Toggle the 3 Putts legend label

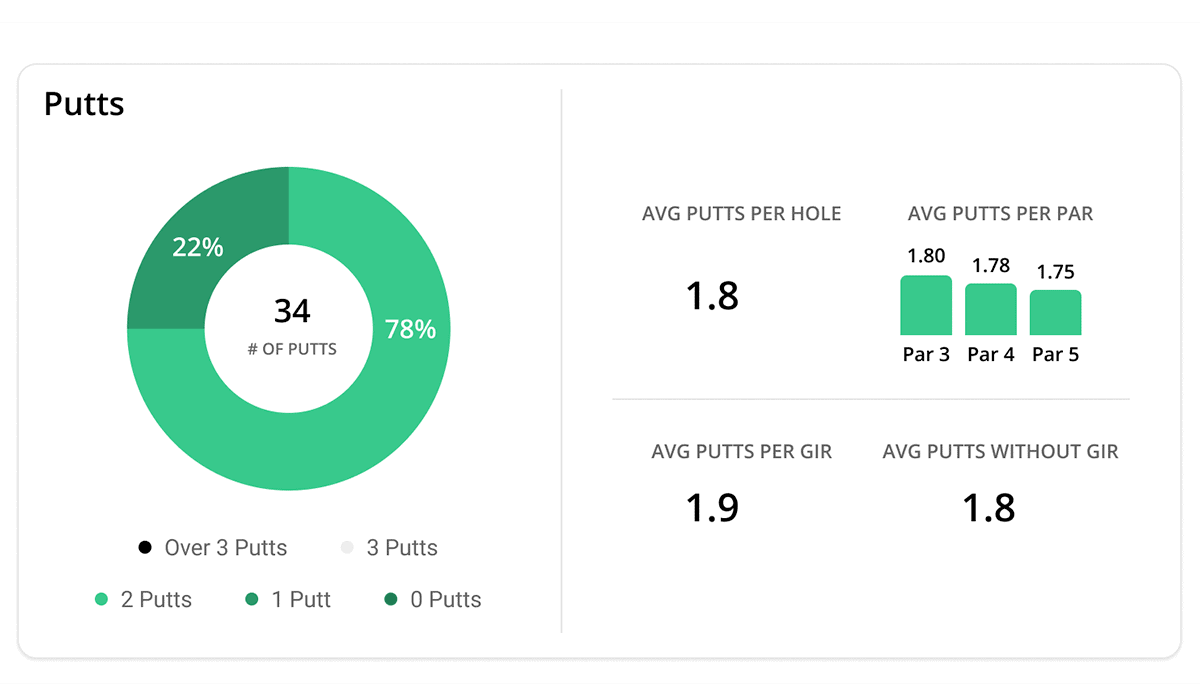click(x=402, y=548)
